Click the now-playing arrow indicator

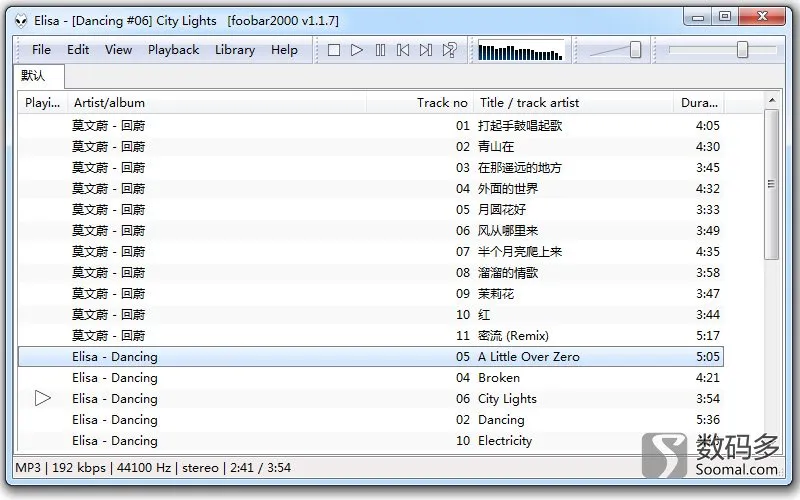[x=43, y=398]
